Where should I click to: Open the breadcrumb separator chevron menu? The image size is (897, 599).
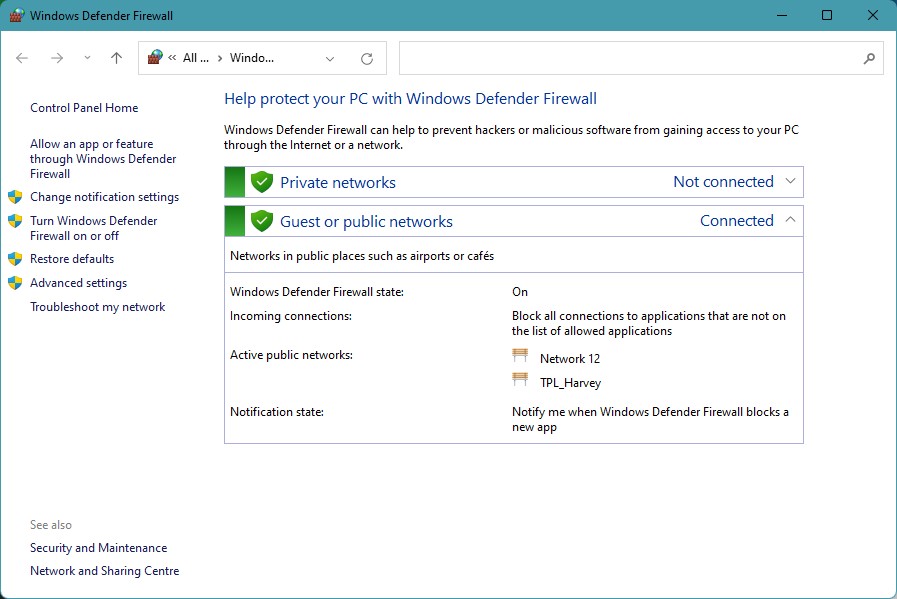pyautogui.click(x=220, y=58)
